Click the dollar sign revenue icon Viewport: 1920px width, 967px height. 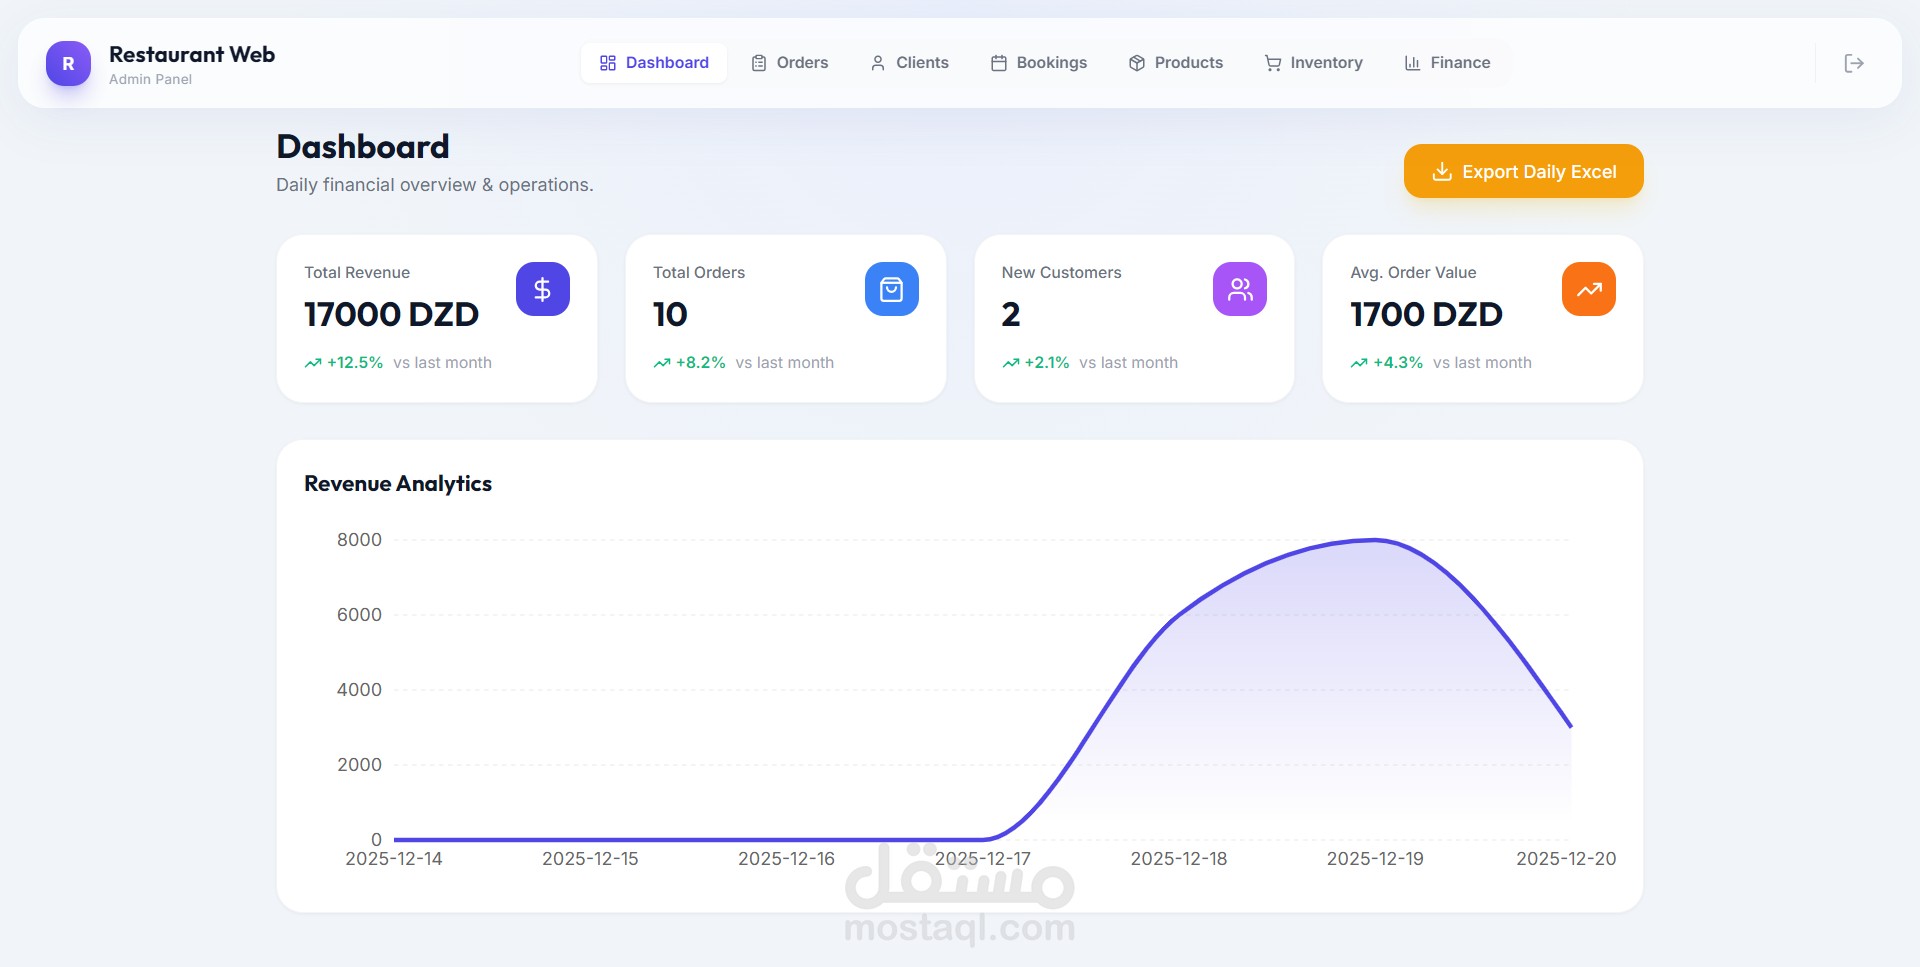click(542, 289)
